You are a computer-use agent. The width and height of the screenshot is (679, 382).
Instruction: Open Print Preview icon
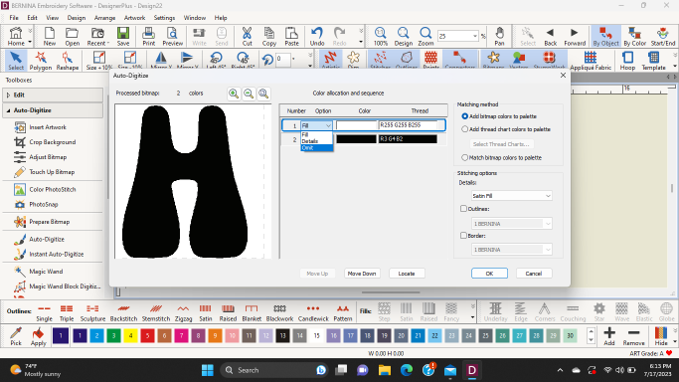(172, 36)
